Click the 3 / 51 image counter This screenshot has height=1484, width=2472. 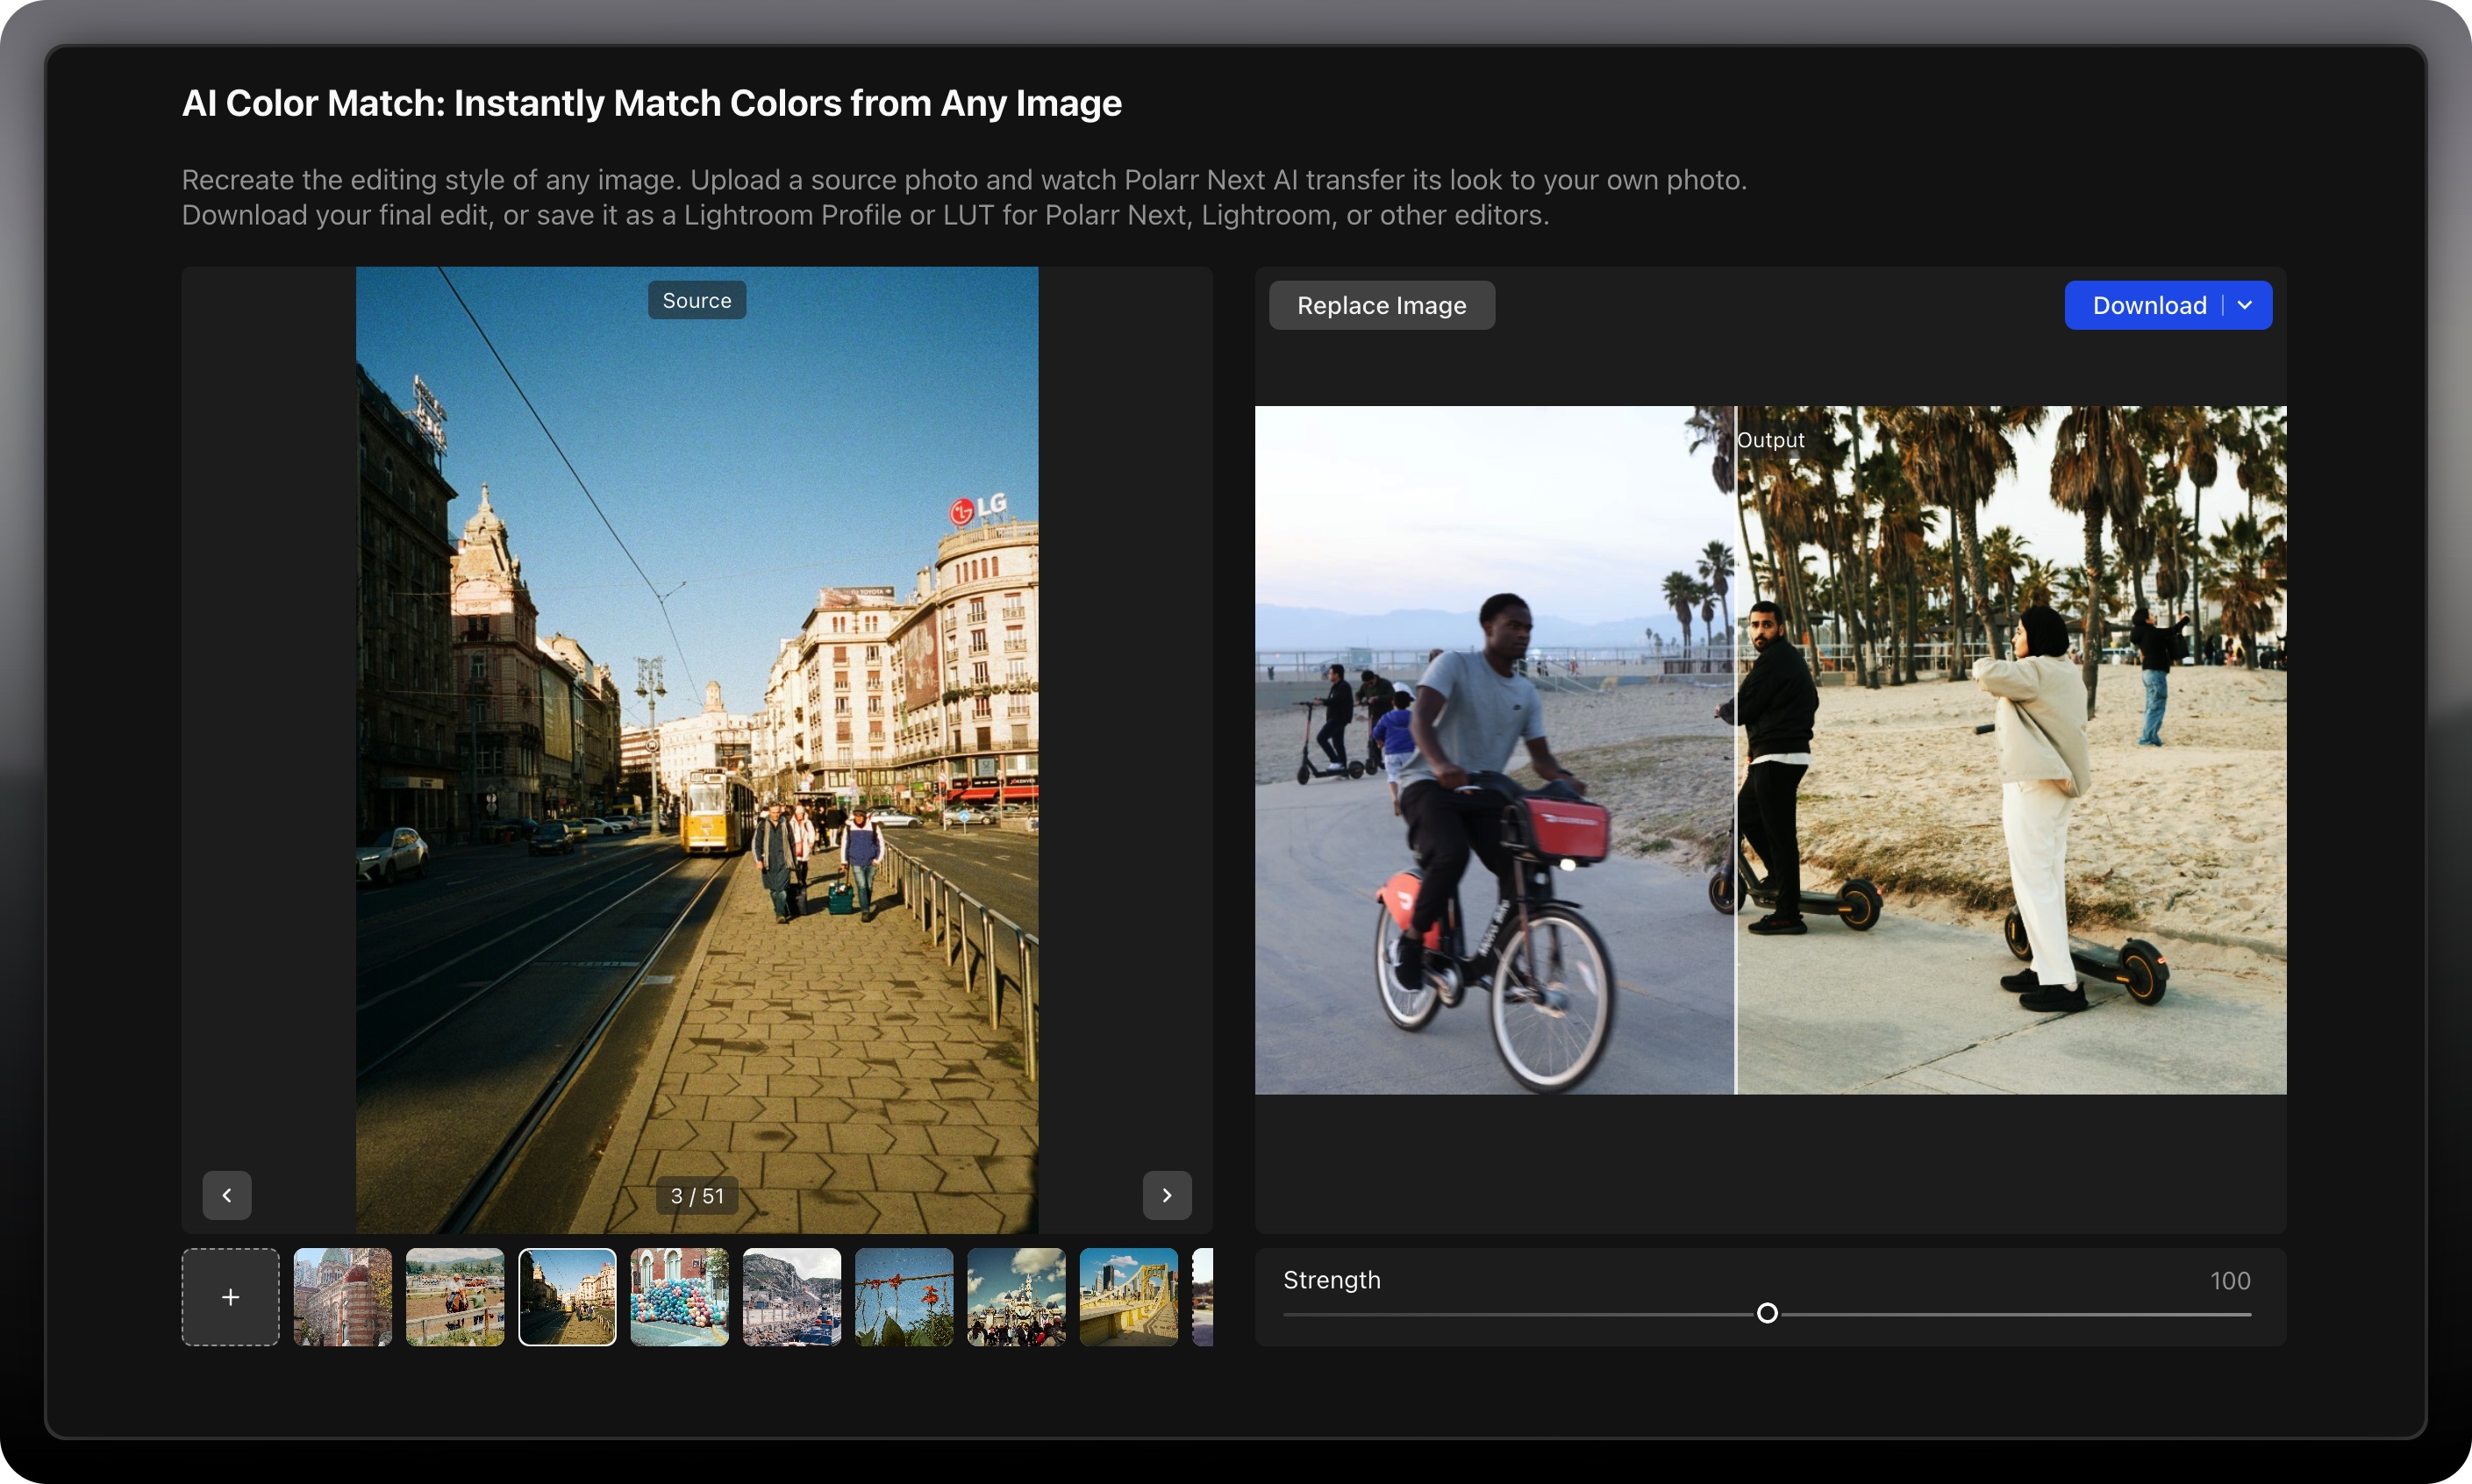coord(696,1196)
